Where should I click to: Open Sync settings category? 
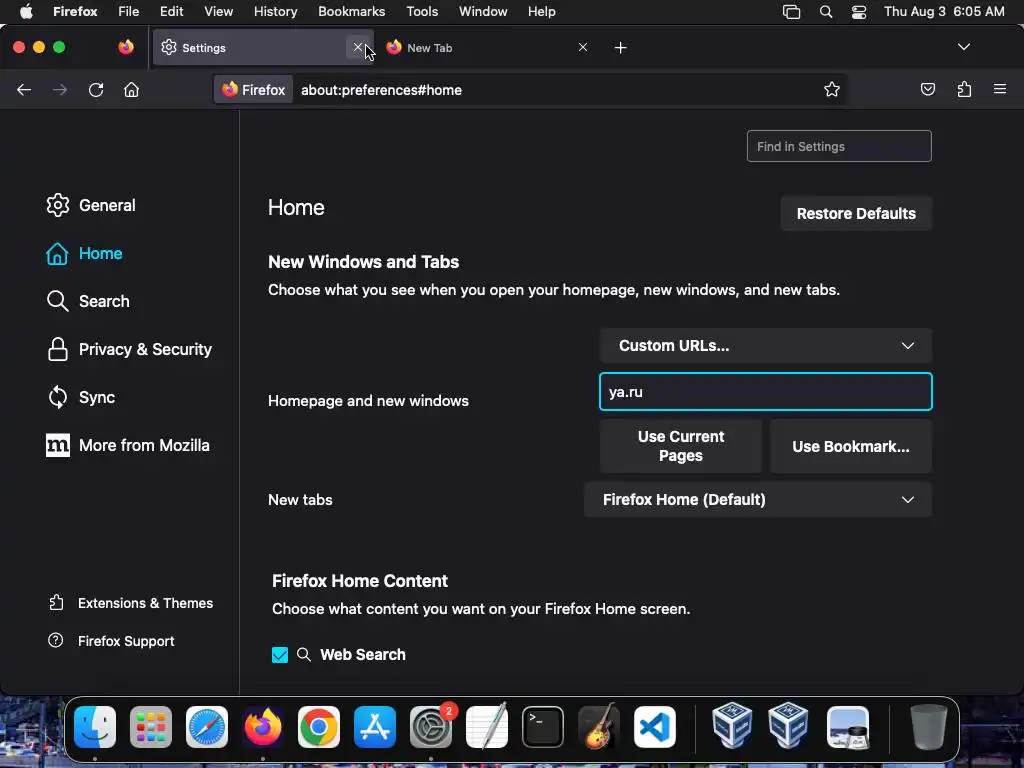coord(80,397)
